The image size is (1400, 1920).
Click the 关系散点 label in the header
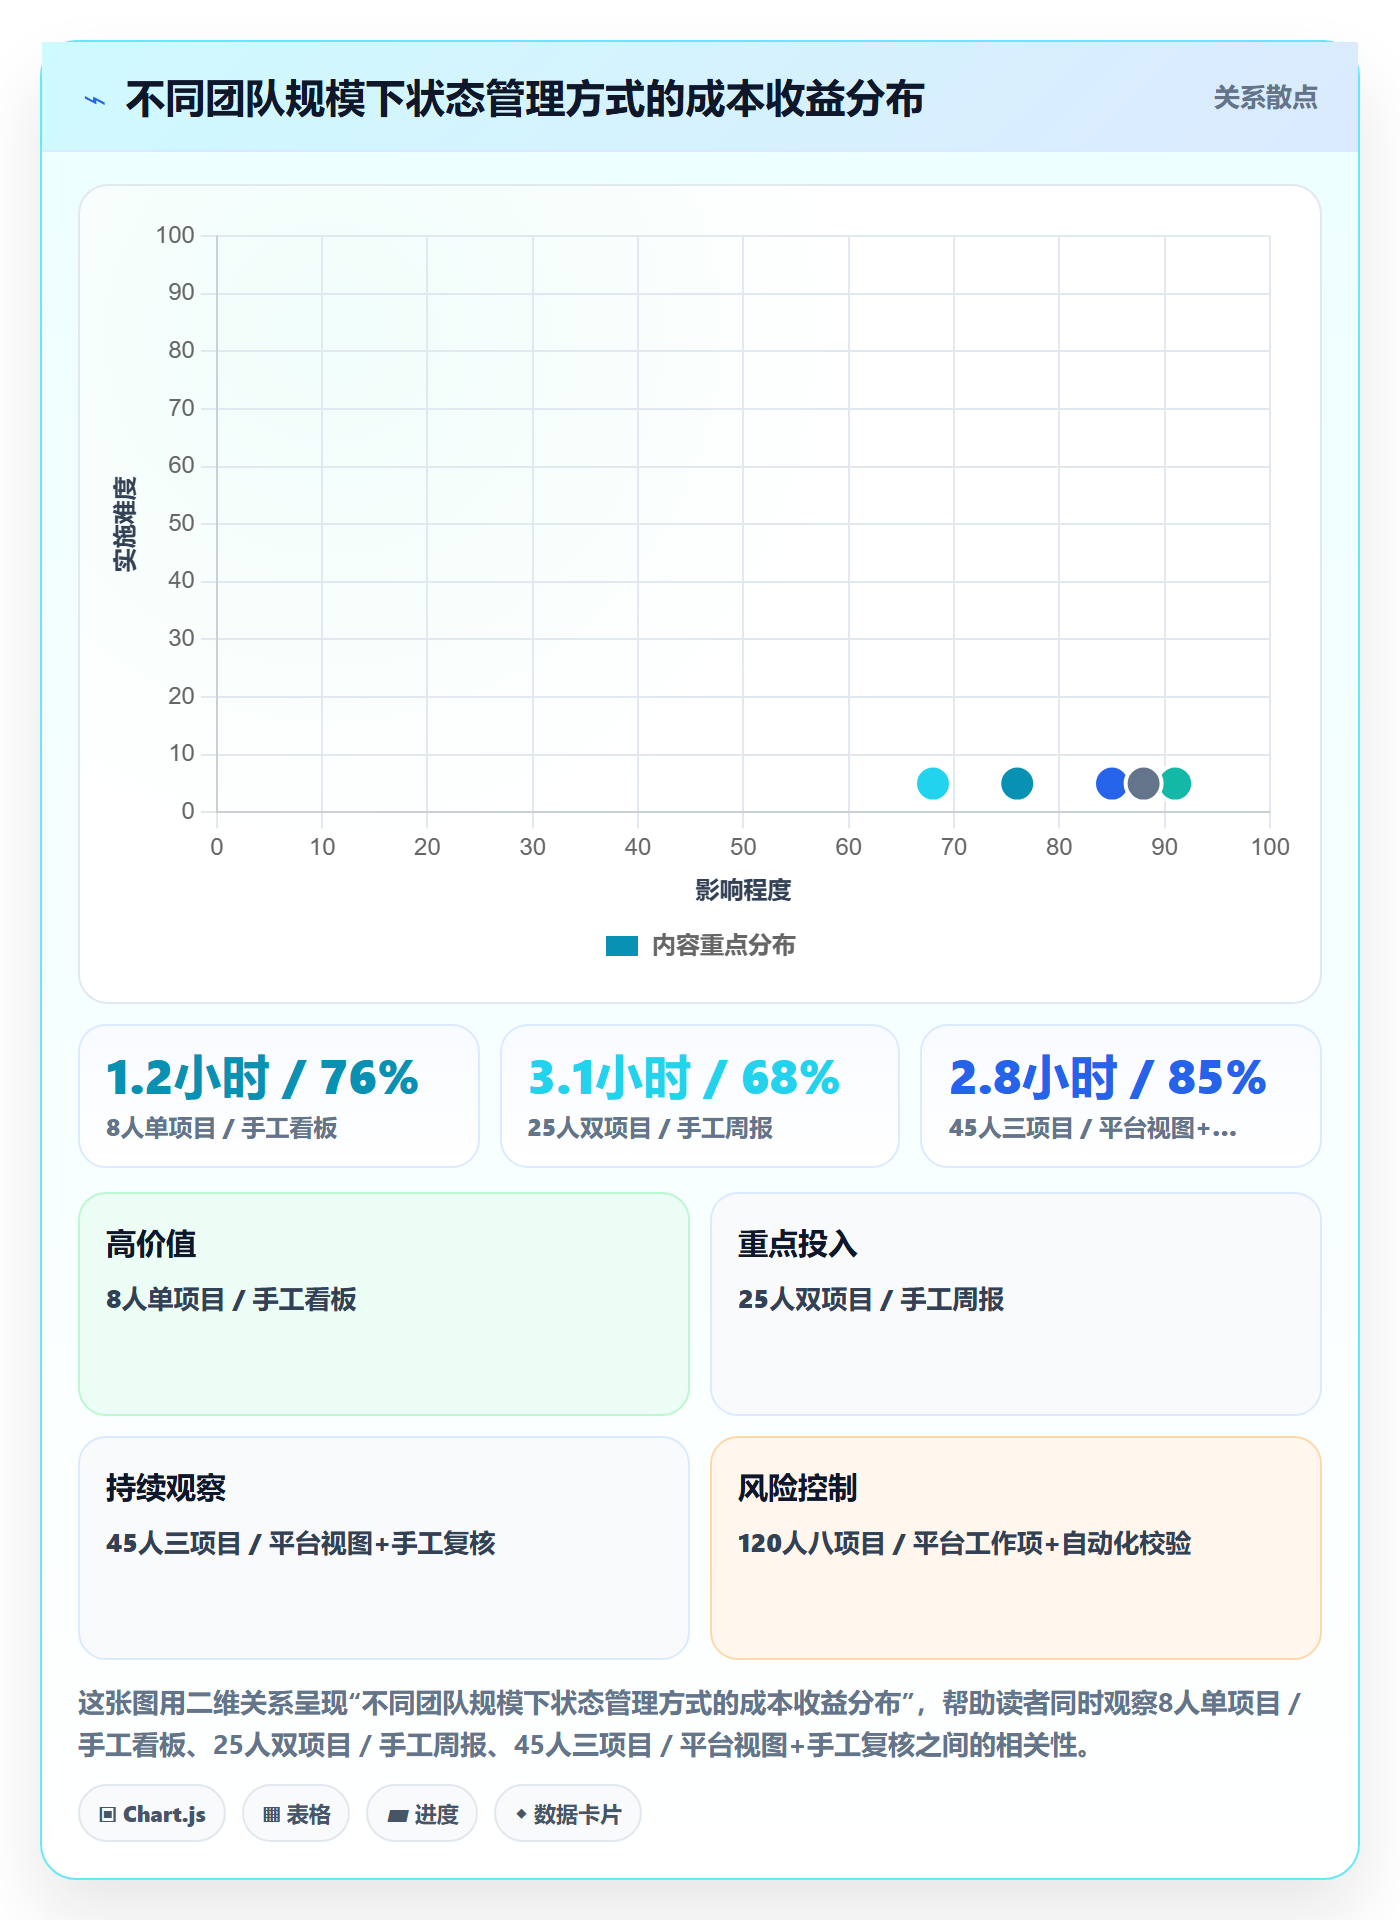1265,97
